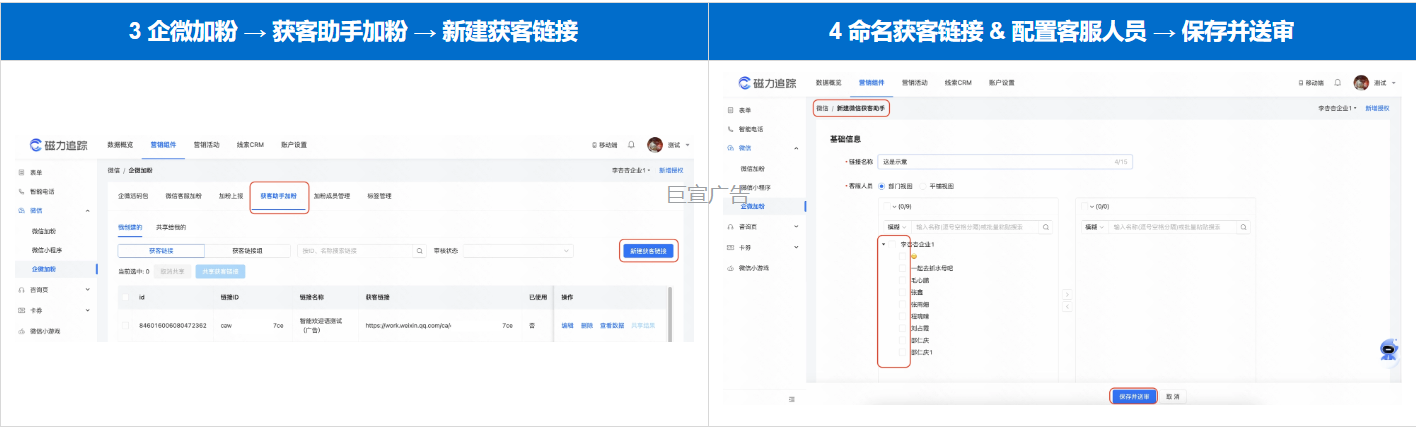Open notifications bell in right screenshot
Image resolution: width=1416 pixels, height=427 pixels.
(x=1338, y=83)
